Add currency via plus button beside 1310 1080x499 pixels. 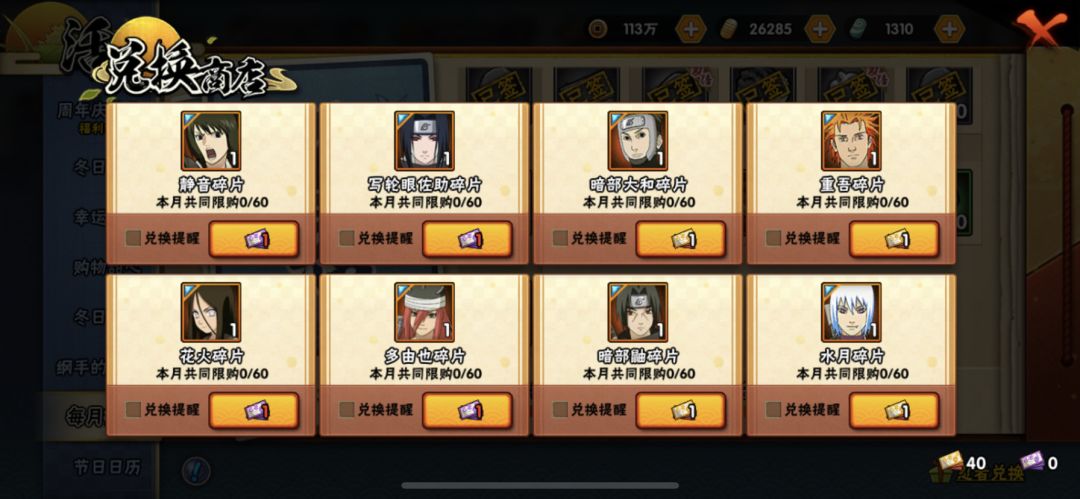pyautogui.click(x=948, y=29)
